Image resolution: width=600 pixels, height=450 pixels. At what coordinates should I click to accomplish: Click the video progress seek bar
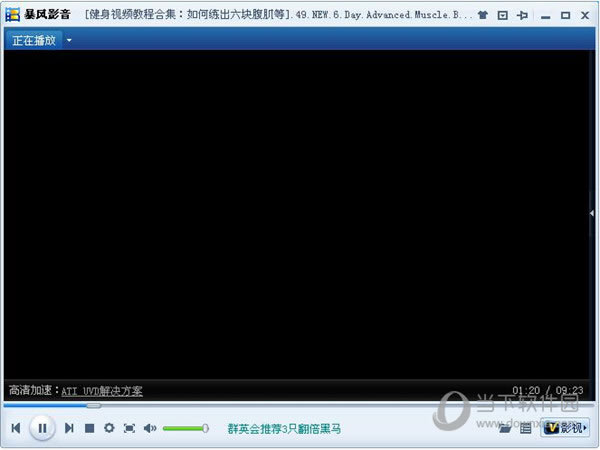(300, 406)
